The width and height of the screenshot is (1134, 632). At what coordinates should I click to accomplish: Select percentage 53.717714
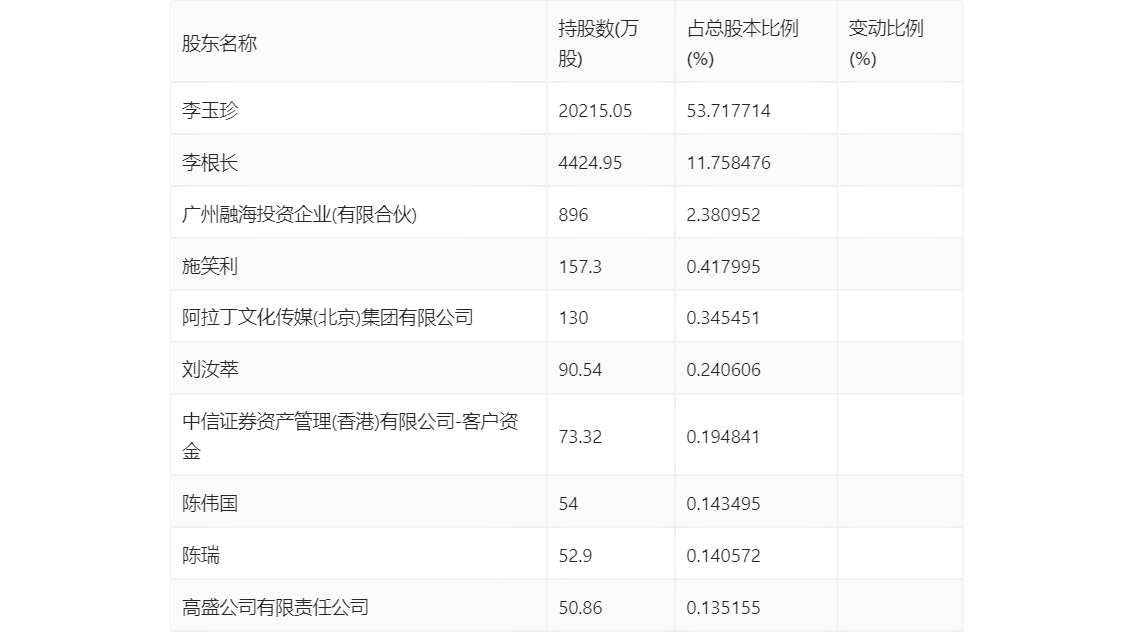(728, 111)
